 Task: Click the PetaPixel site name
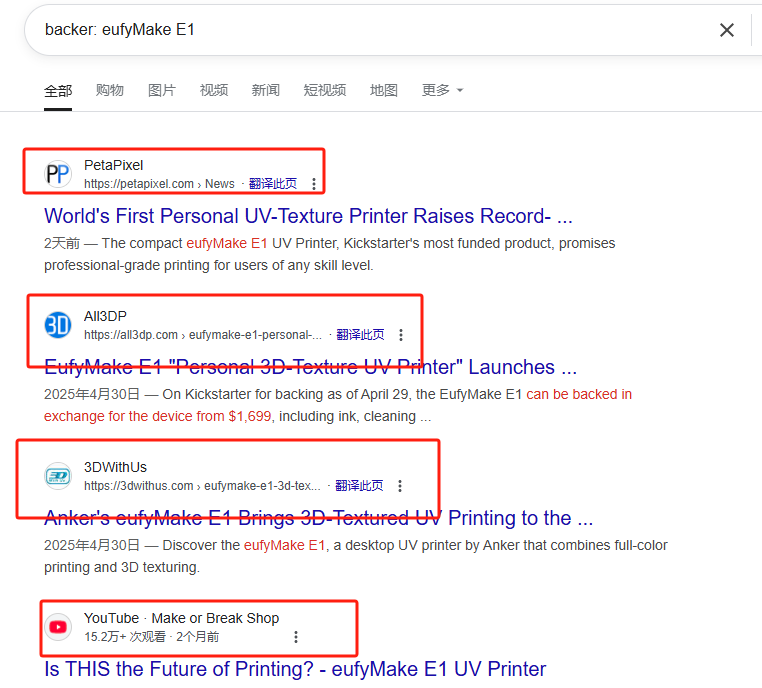pos(114,165)
